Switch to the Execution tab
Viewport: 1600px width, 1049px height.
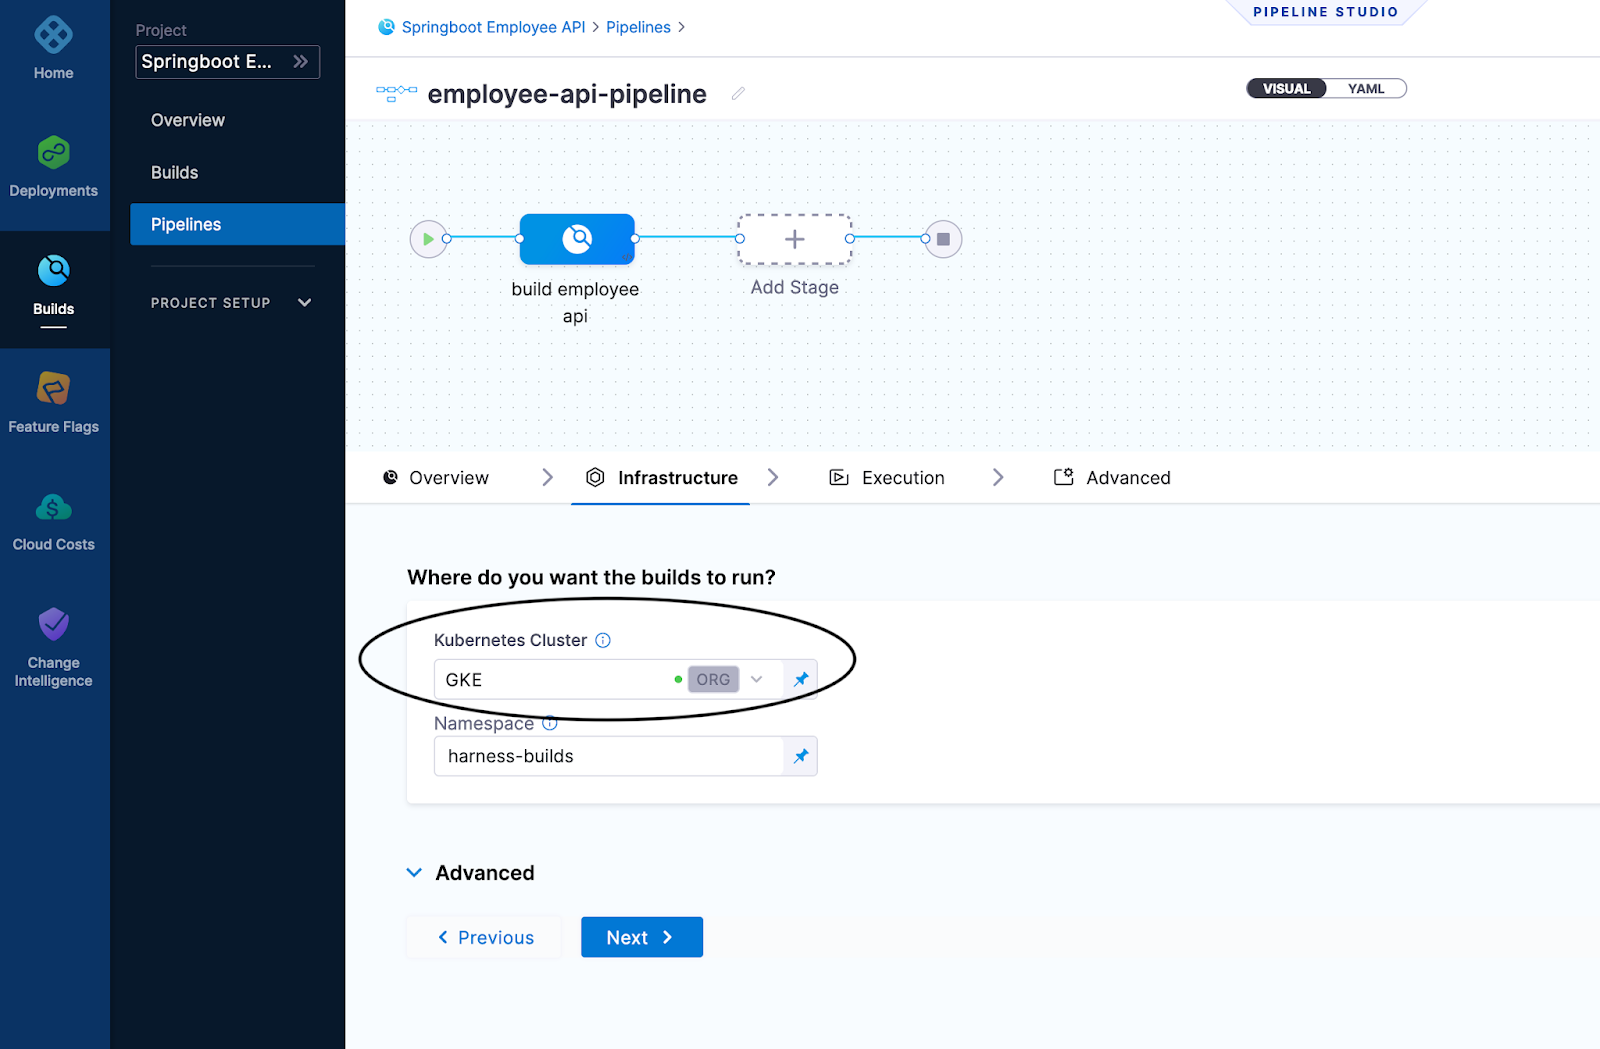(887, 478)
